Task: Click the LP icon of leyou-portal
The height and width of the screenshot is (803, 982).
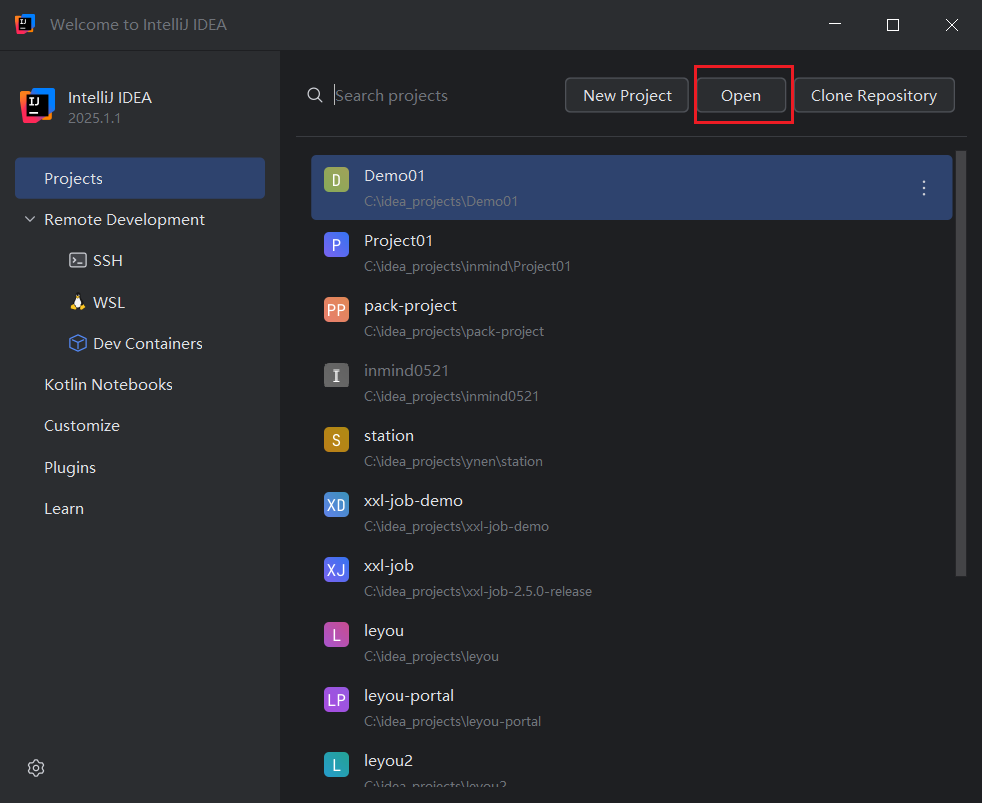Action: point(336,700)
